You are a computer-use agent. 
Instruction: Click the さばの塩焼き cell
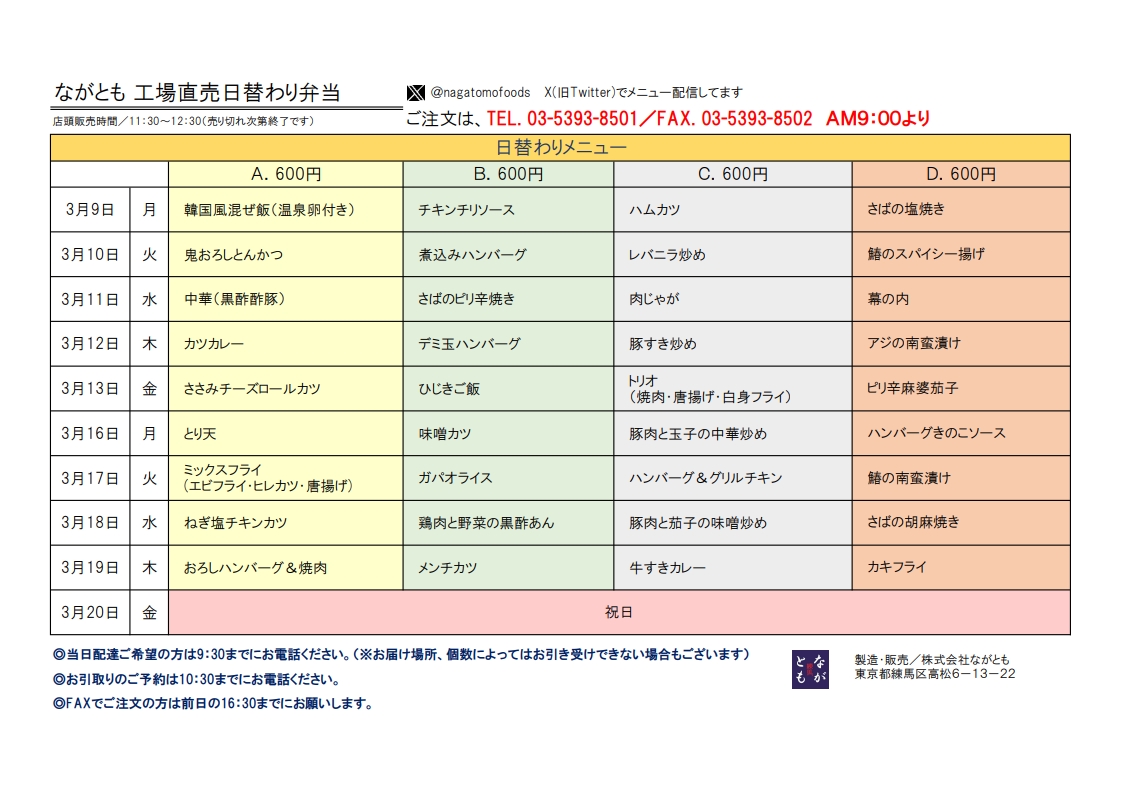(x=961, y=210)
